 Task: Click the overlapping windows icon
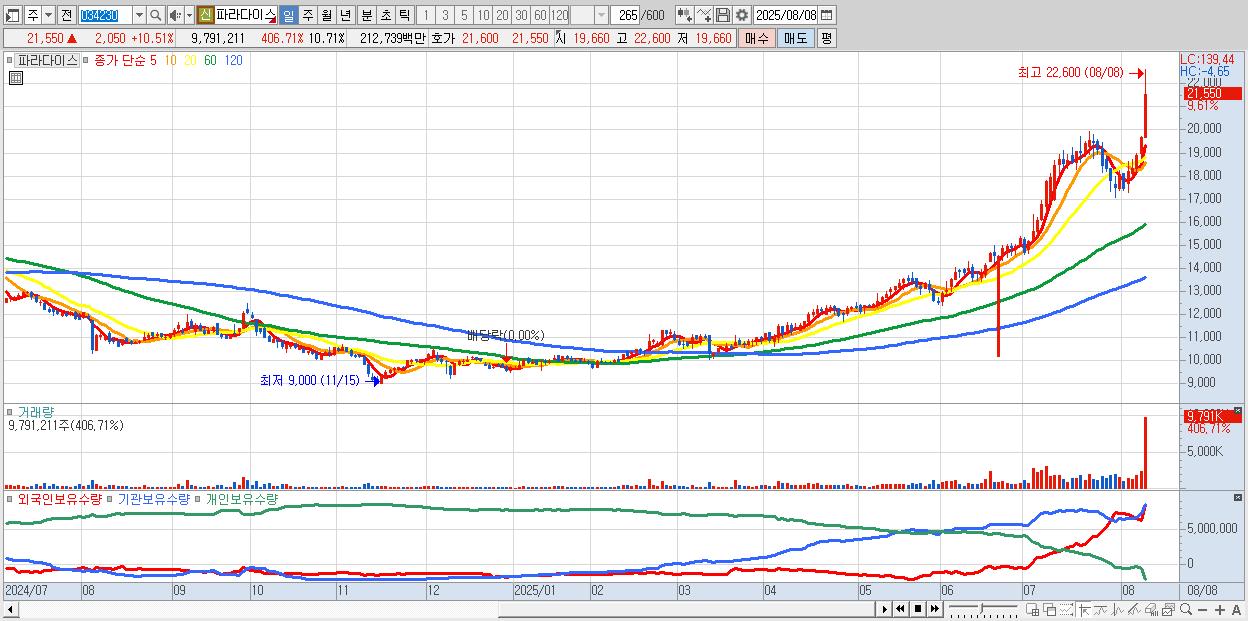tap(1050, 609)
